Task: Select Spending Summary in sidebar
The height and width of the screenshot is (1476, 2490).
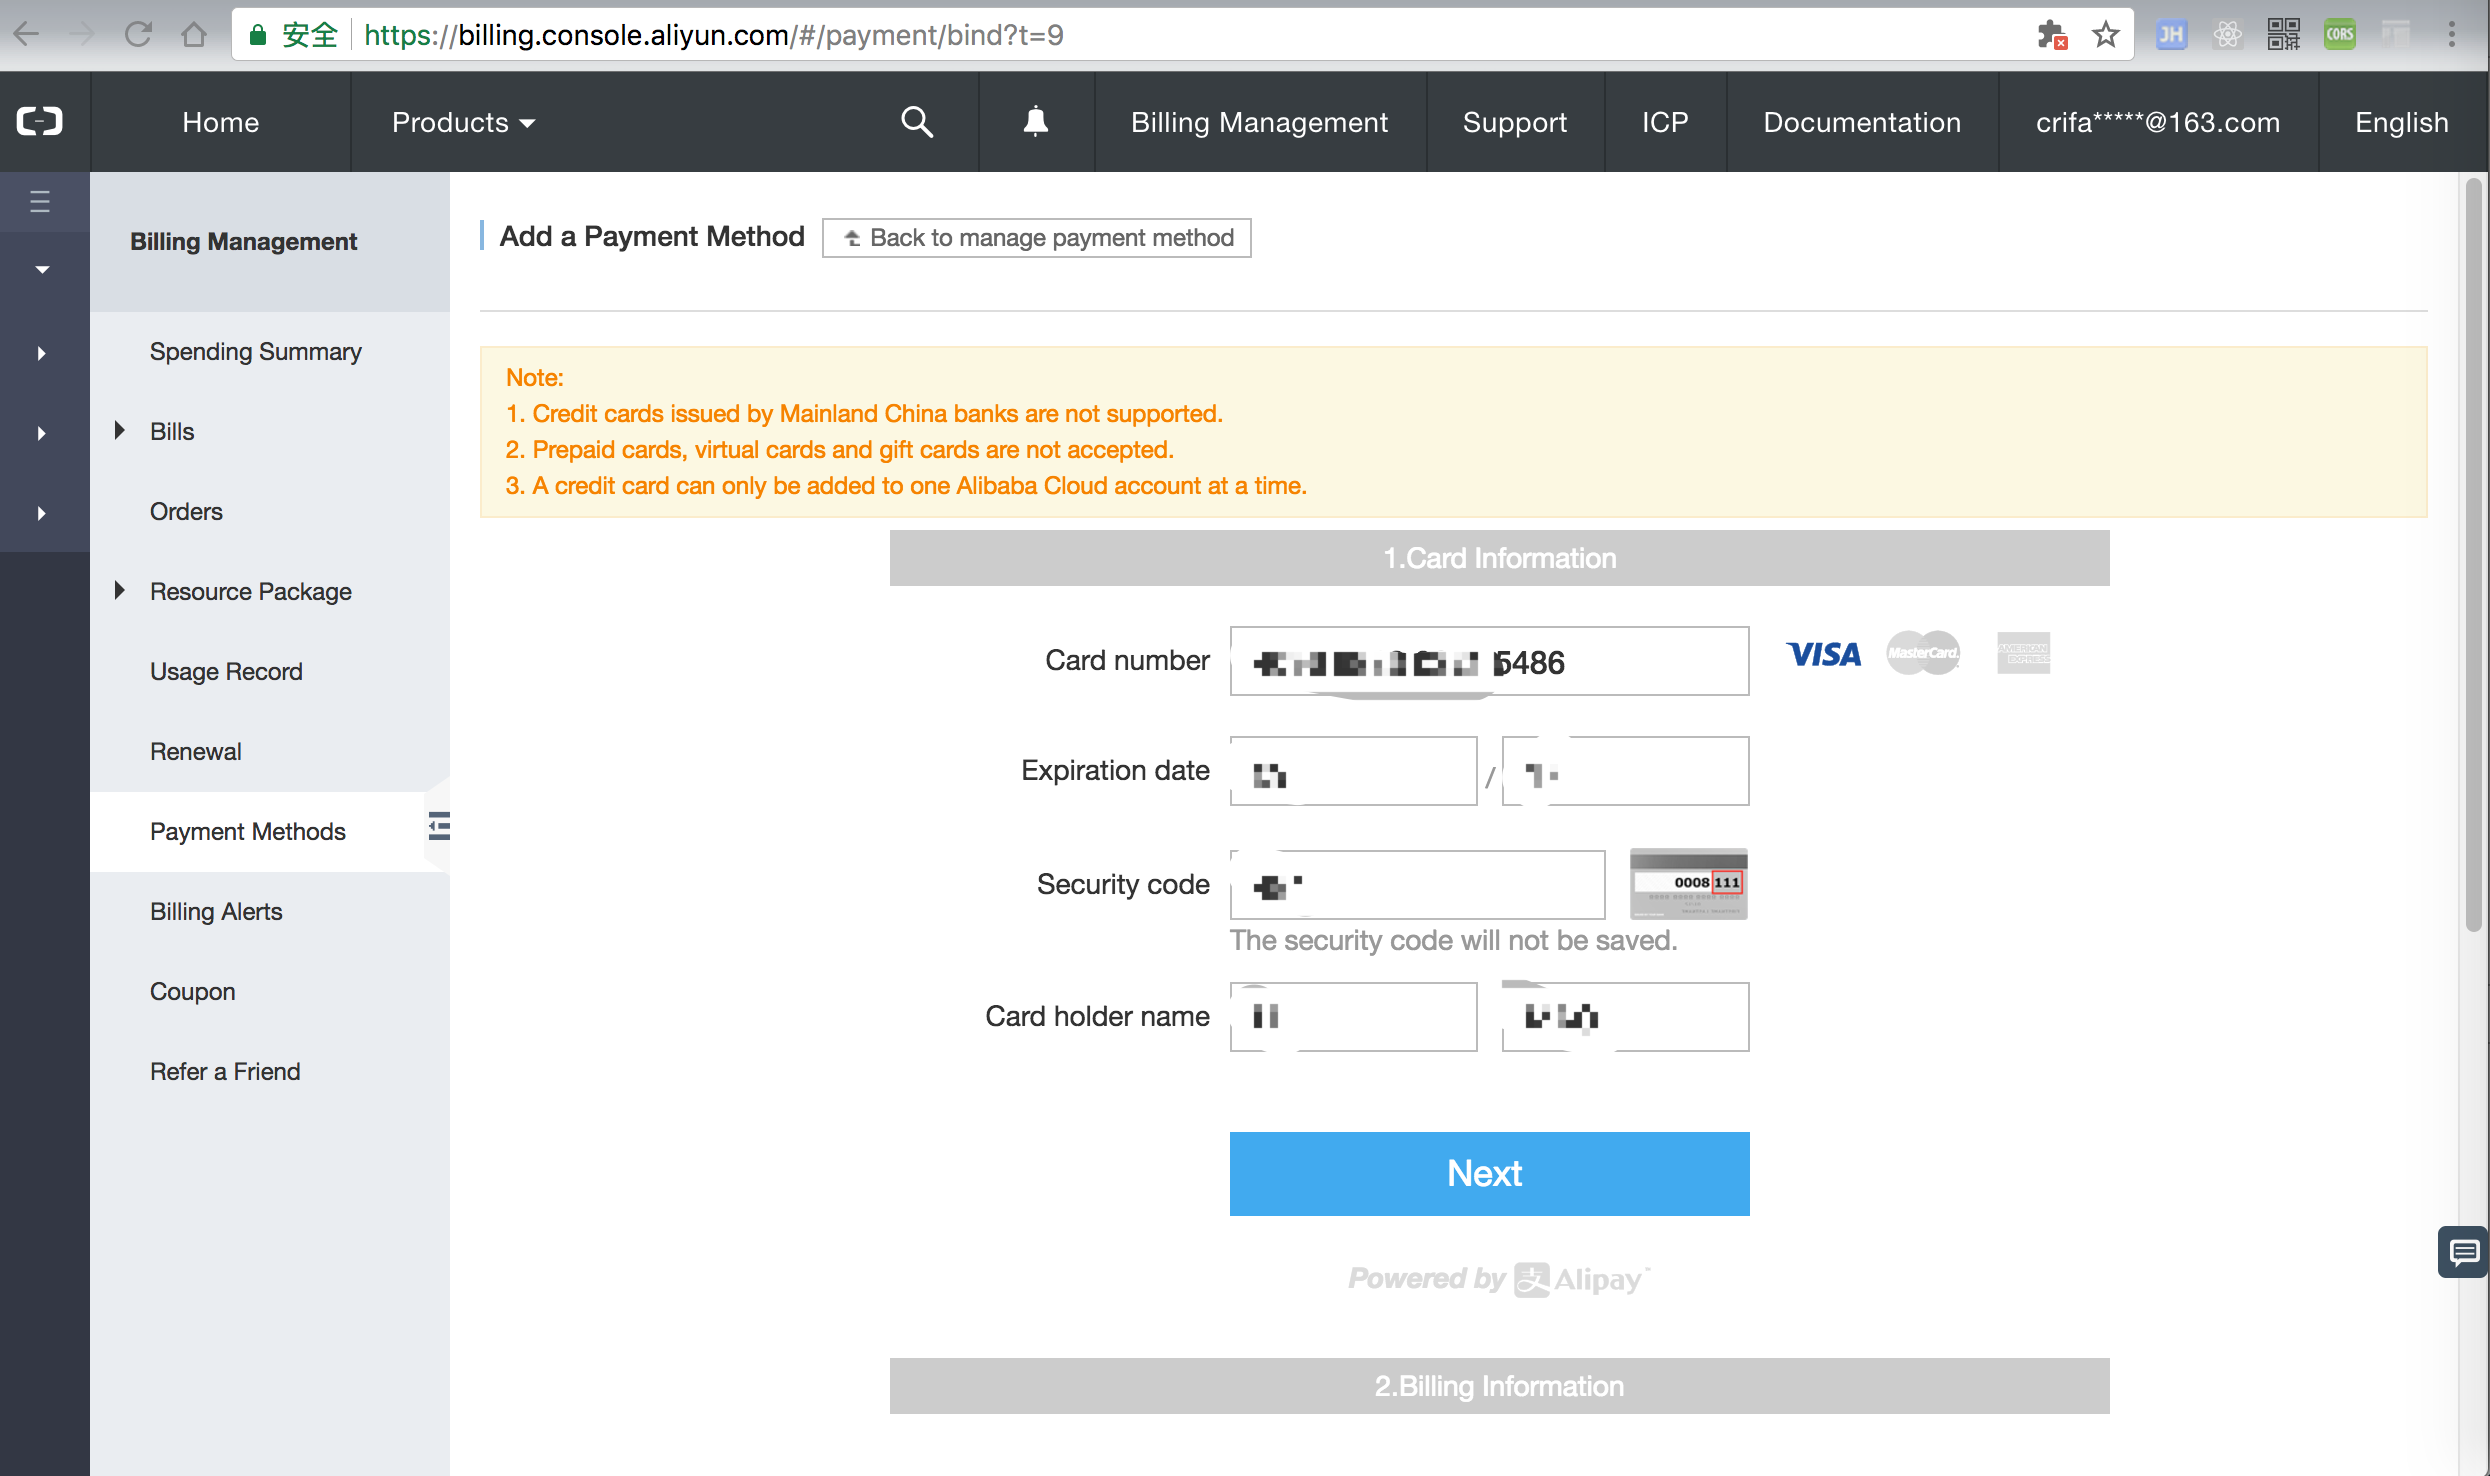Action: 256,351
